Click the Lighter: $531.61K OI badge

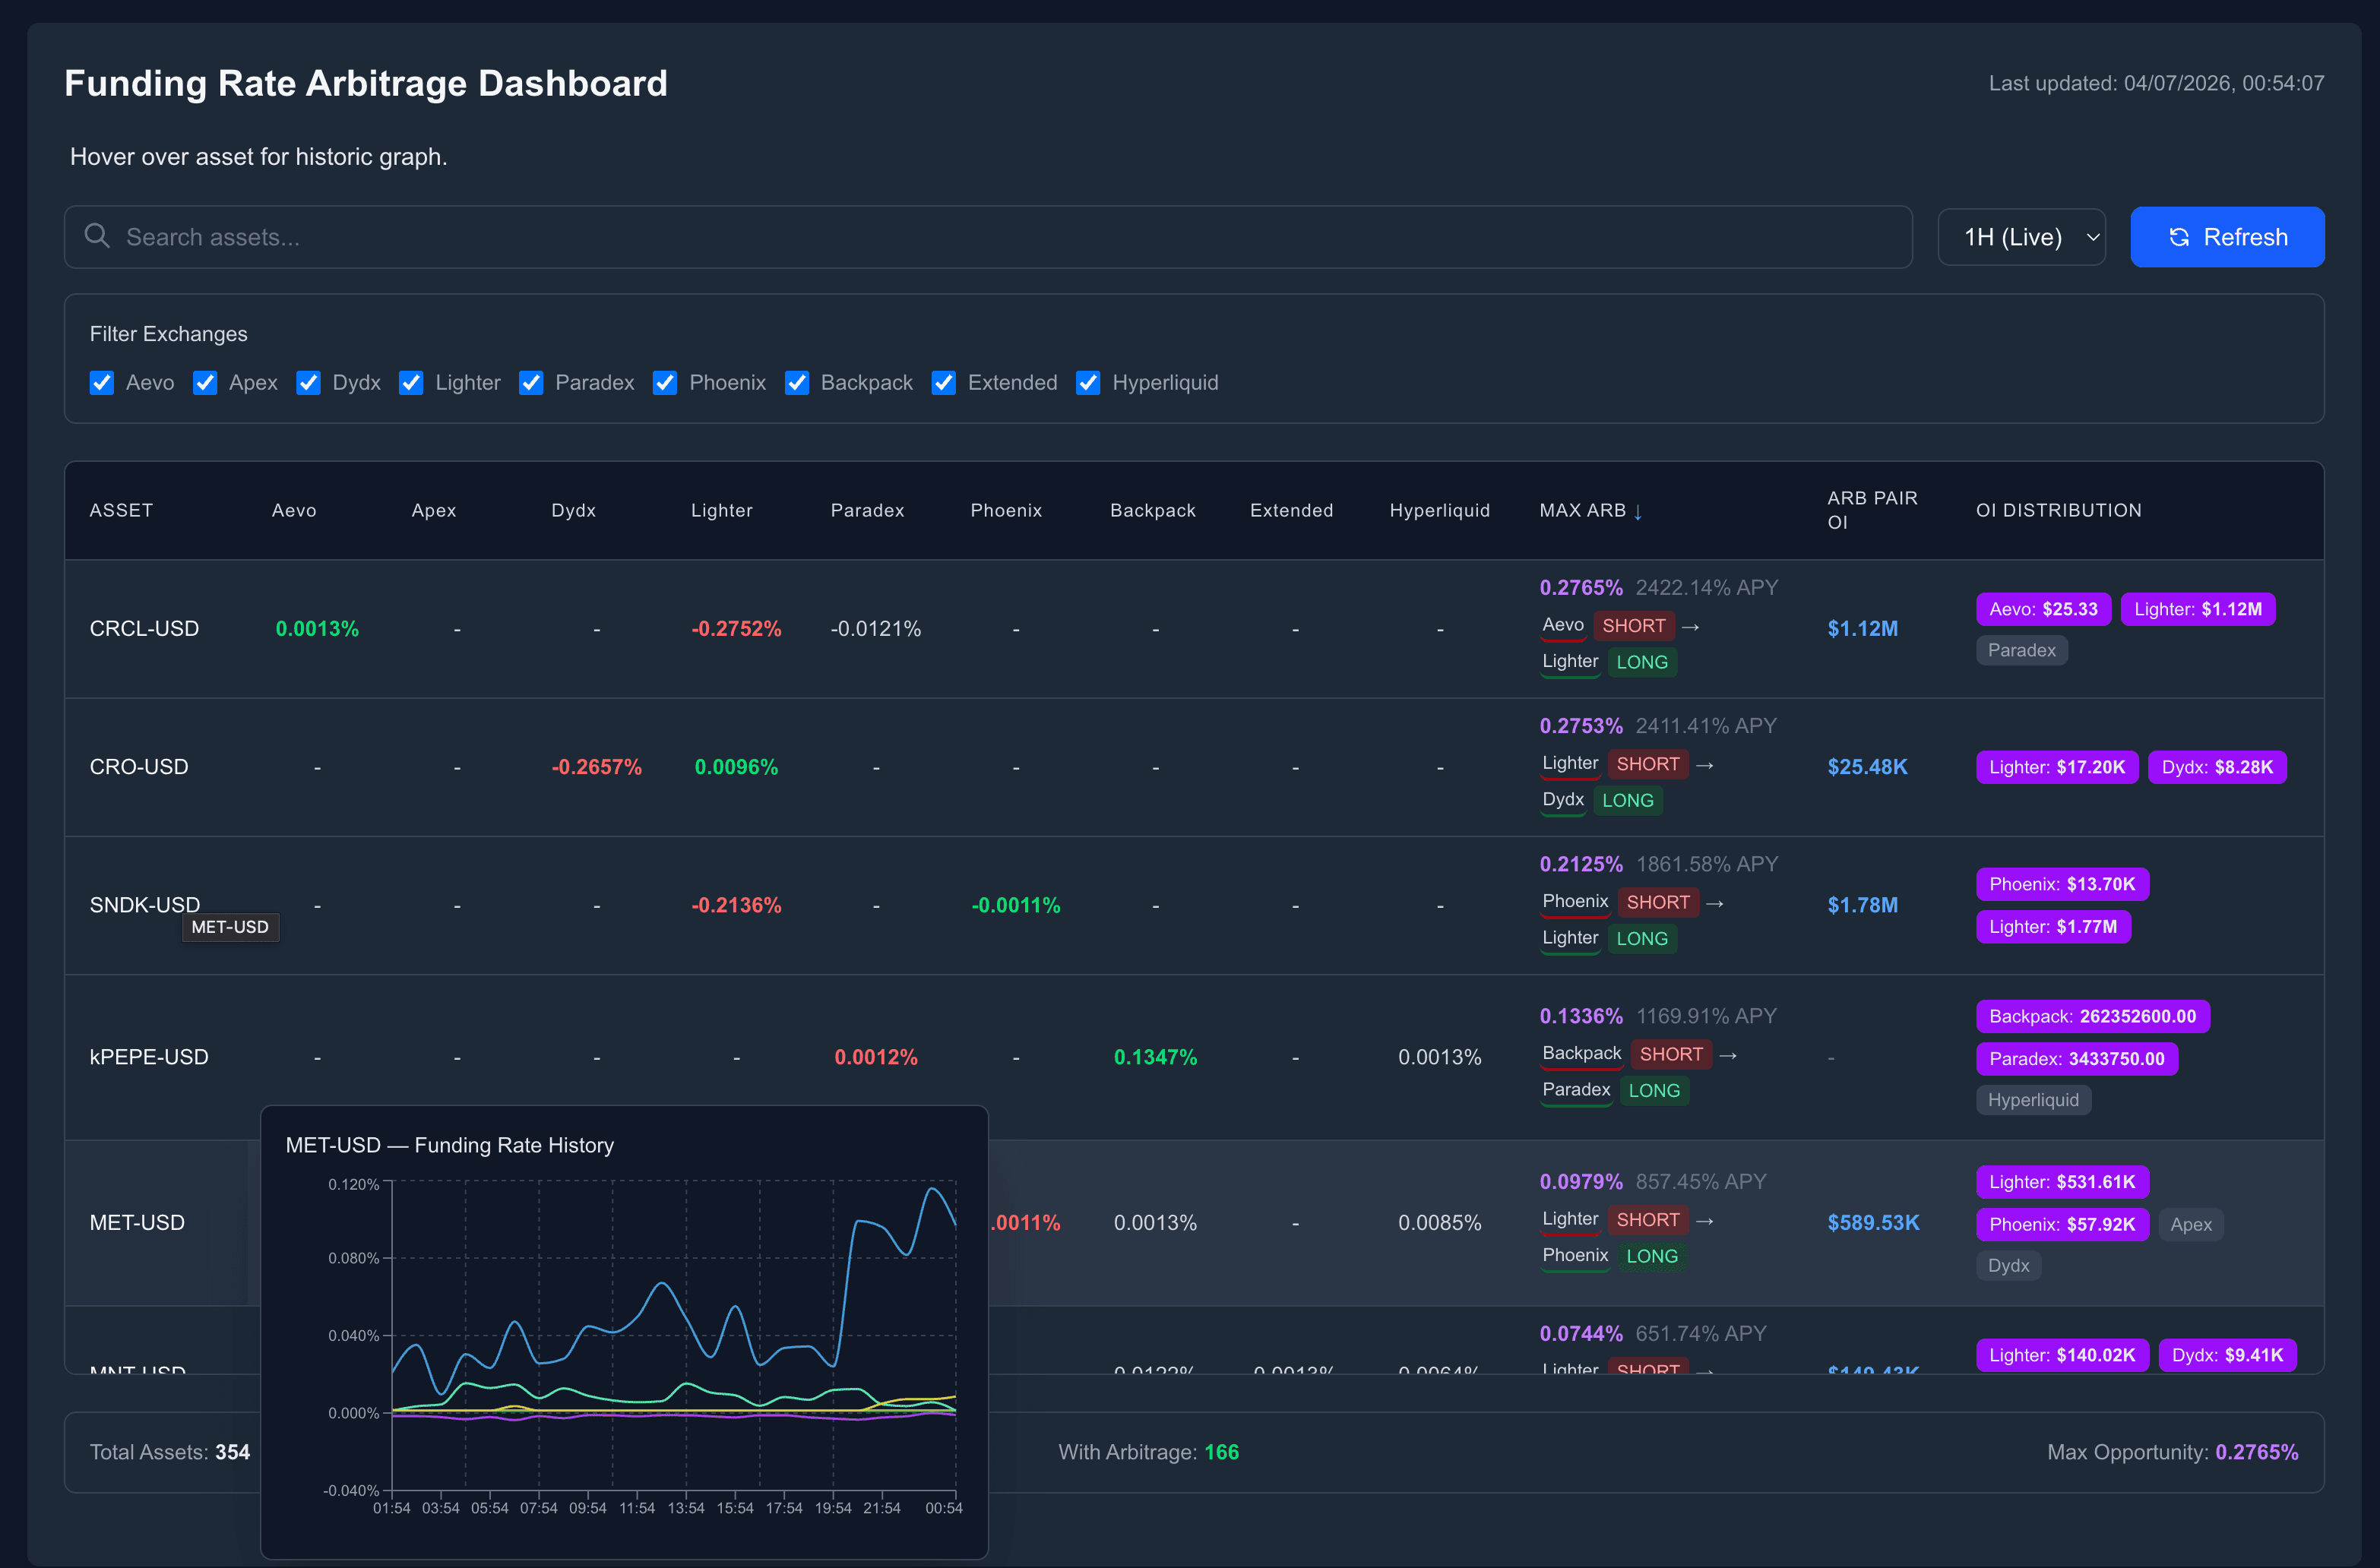2061,1182
